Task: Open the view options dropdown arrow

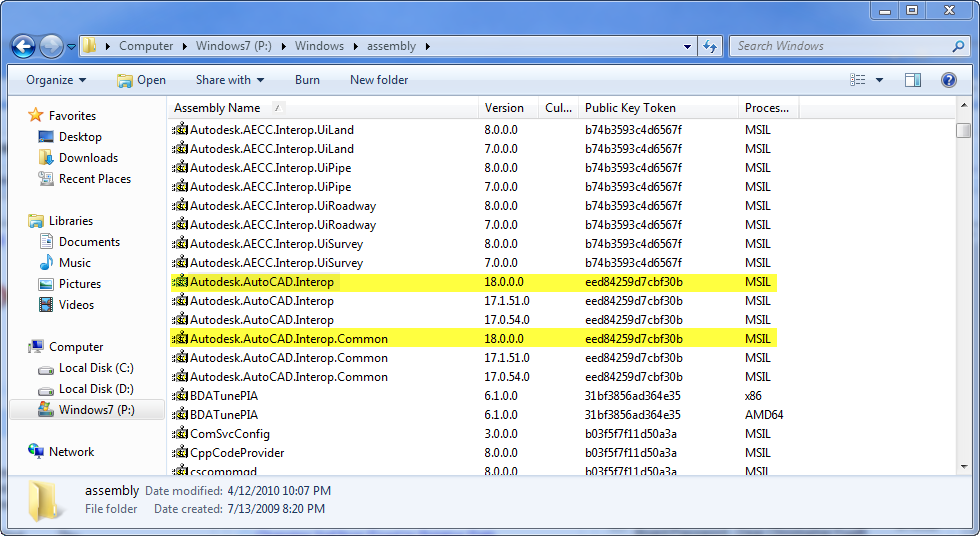Action: 879,80
